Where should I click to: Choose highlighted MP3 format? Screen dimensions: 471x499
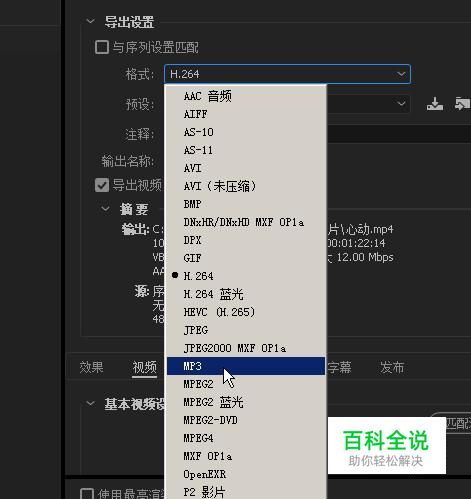pyautogui.click(x=246, y=366)
